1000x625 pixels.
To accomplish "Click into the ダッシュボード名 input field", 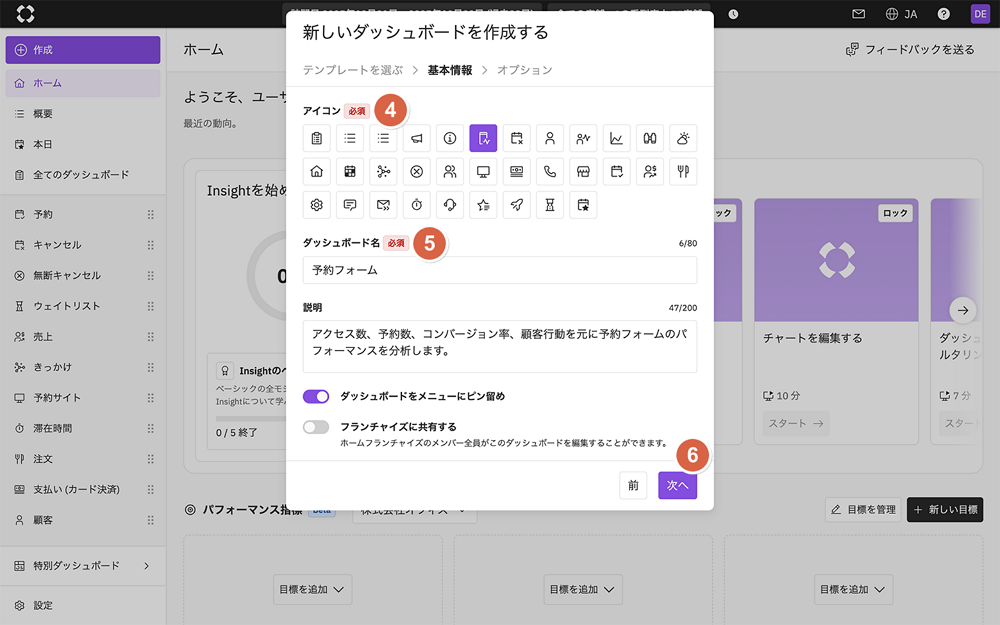I will [500, 270].
